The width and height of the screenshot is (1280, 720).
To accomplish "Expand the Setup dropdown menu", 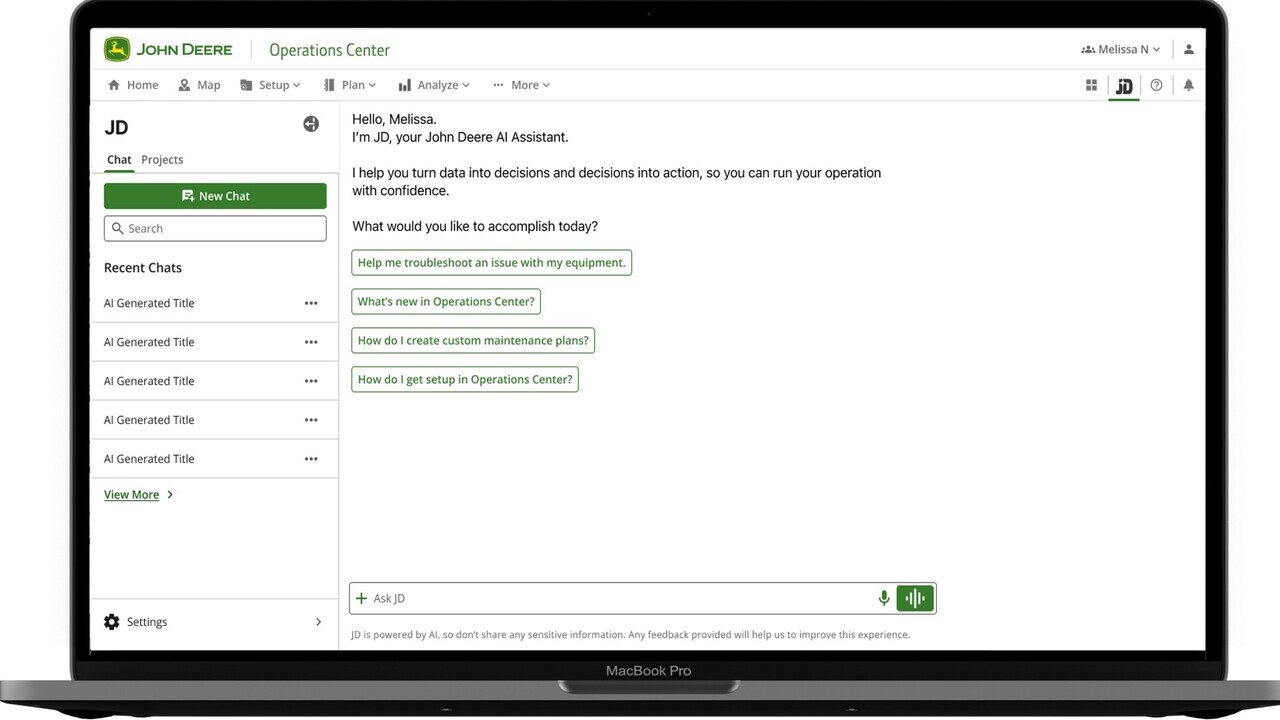I will [270, 85].
